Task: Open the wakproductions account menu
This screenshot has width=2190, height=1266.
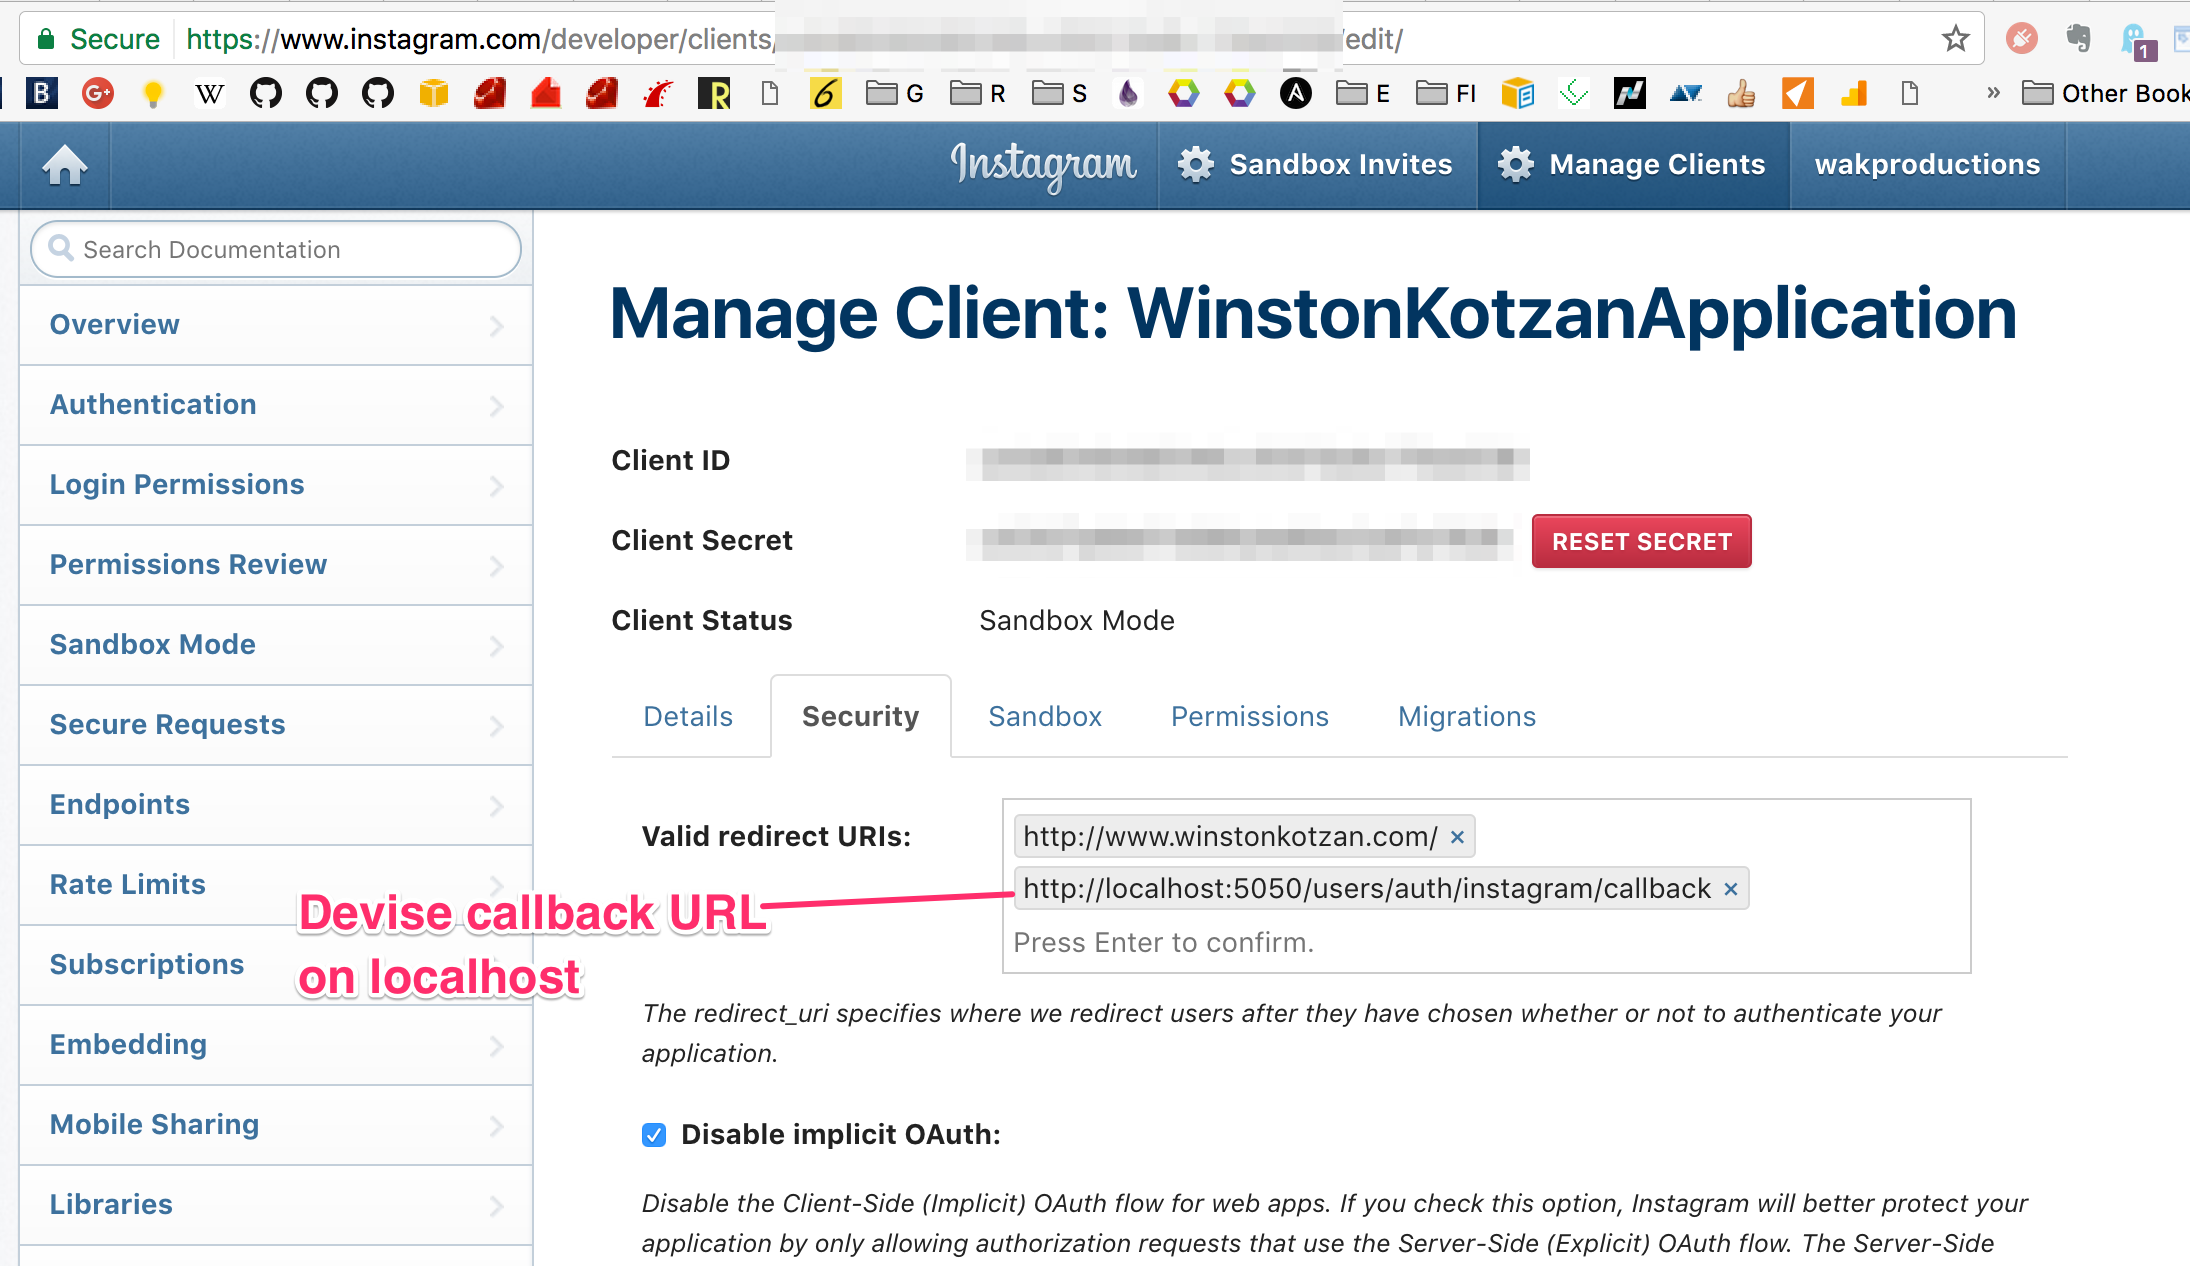Action: (x=1927, y=165)
